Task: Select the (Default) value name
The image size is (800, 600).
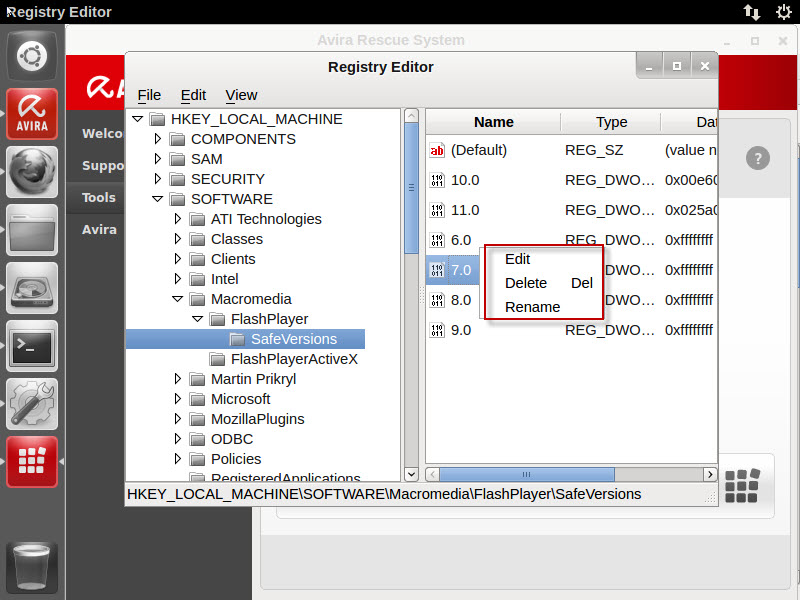Action: [479, 150]
